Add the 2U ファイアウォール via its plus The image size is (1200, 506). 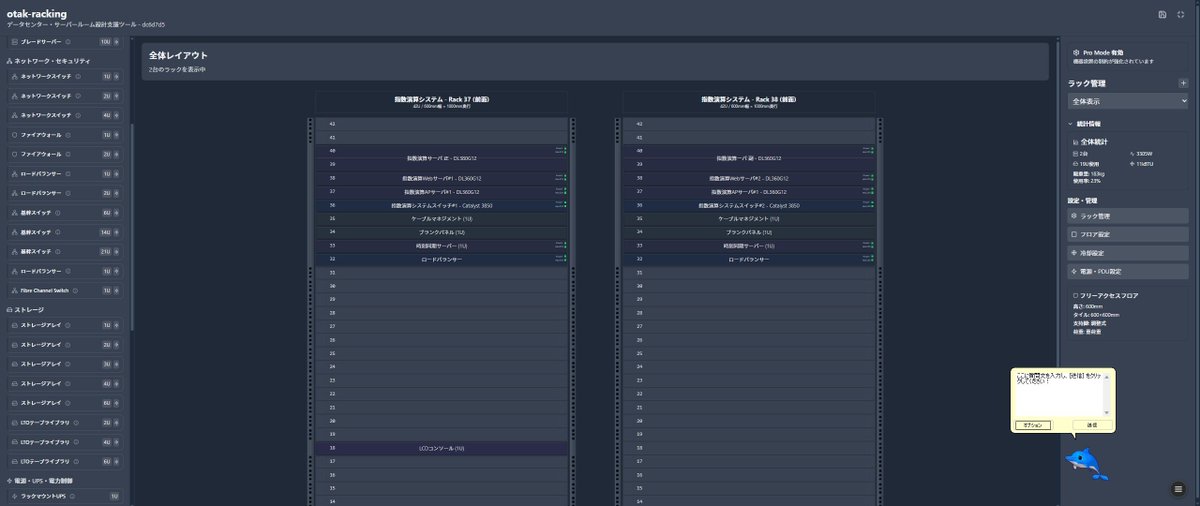[x=117, y=154]
